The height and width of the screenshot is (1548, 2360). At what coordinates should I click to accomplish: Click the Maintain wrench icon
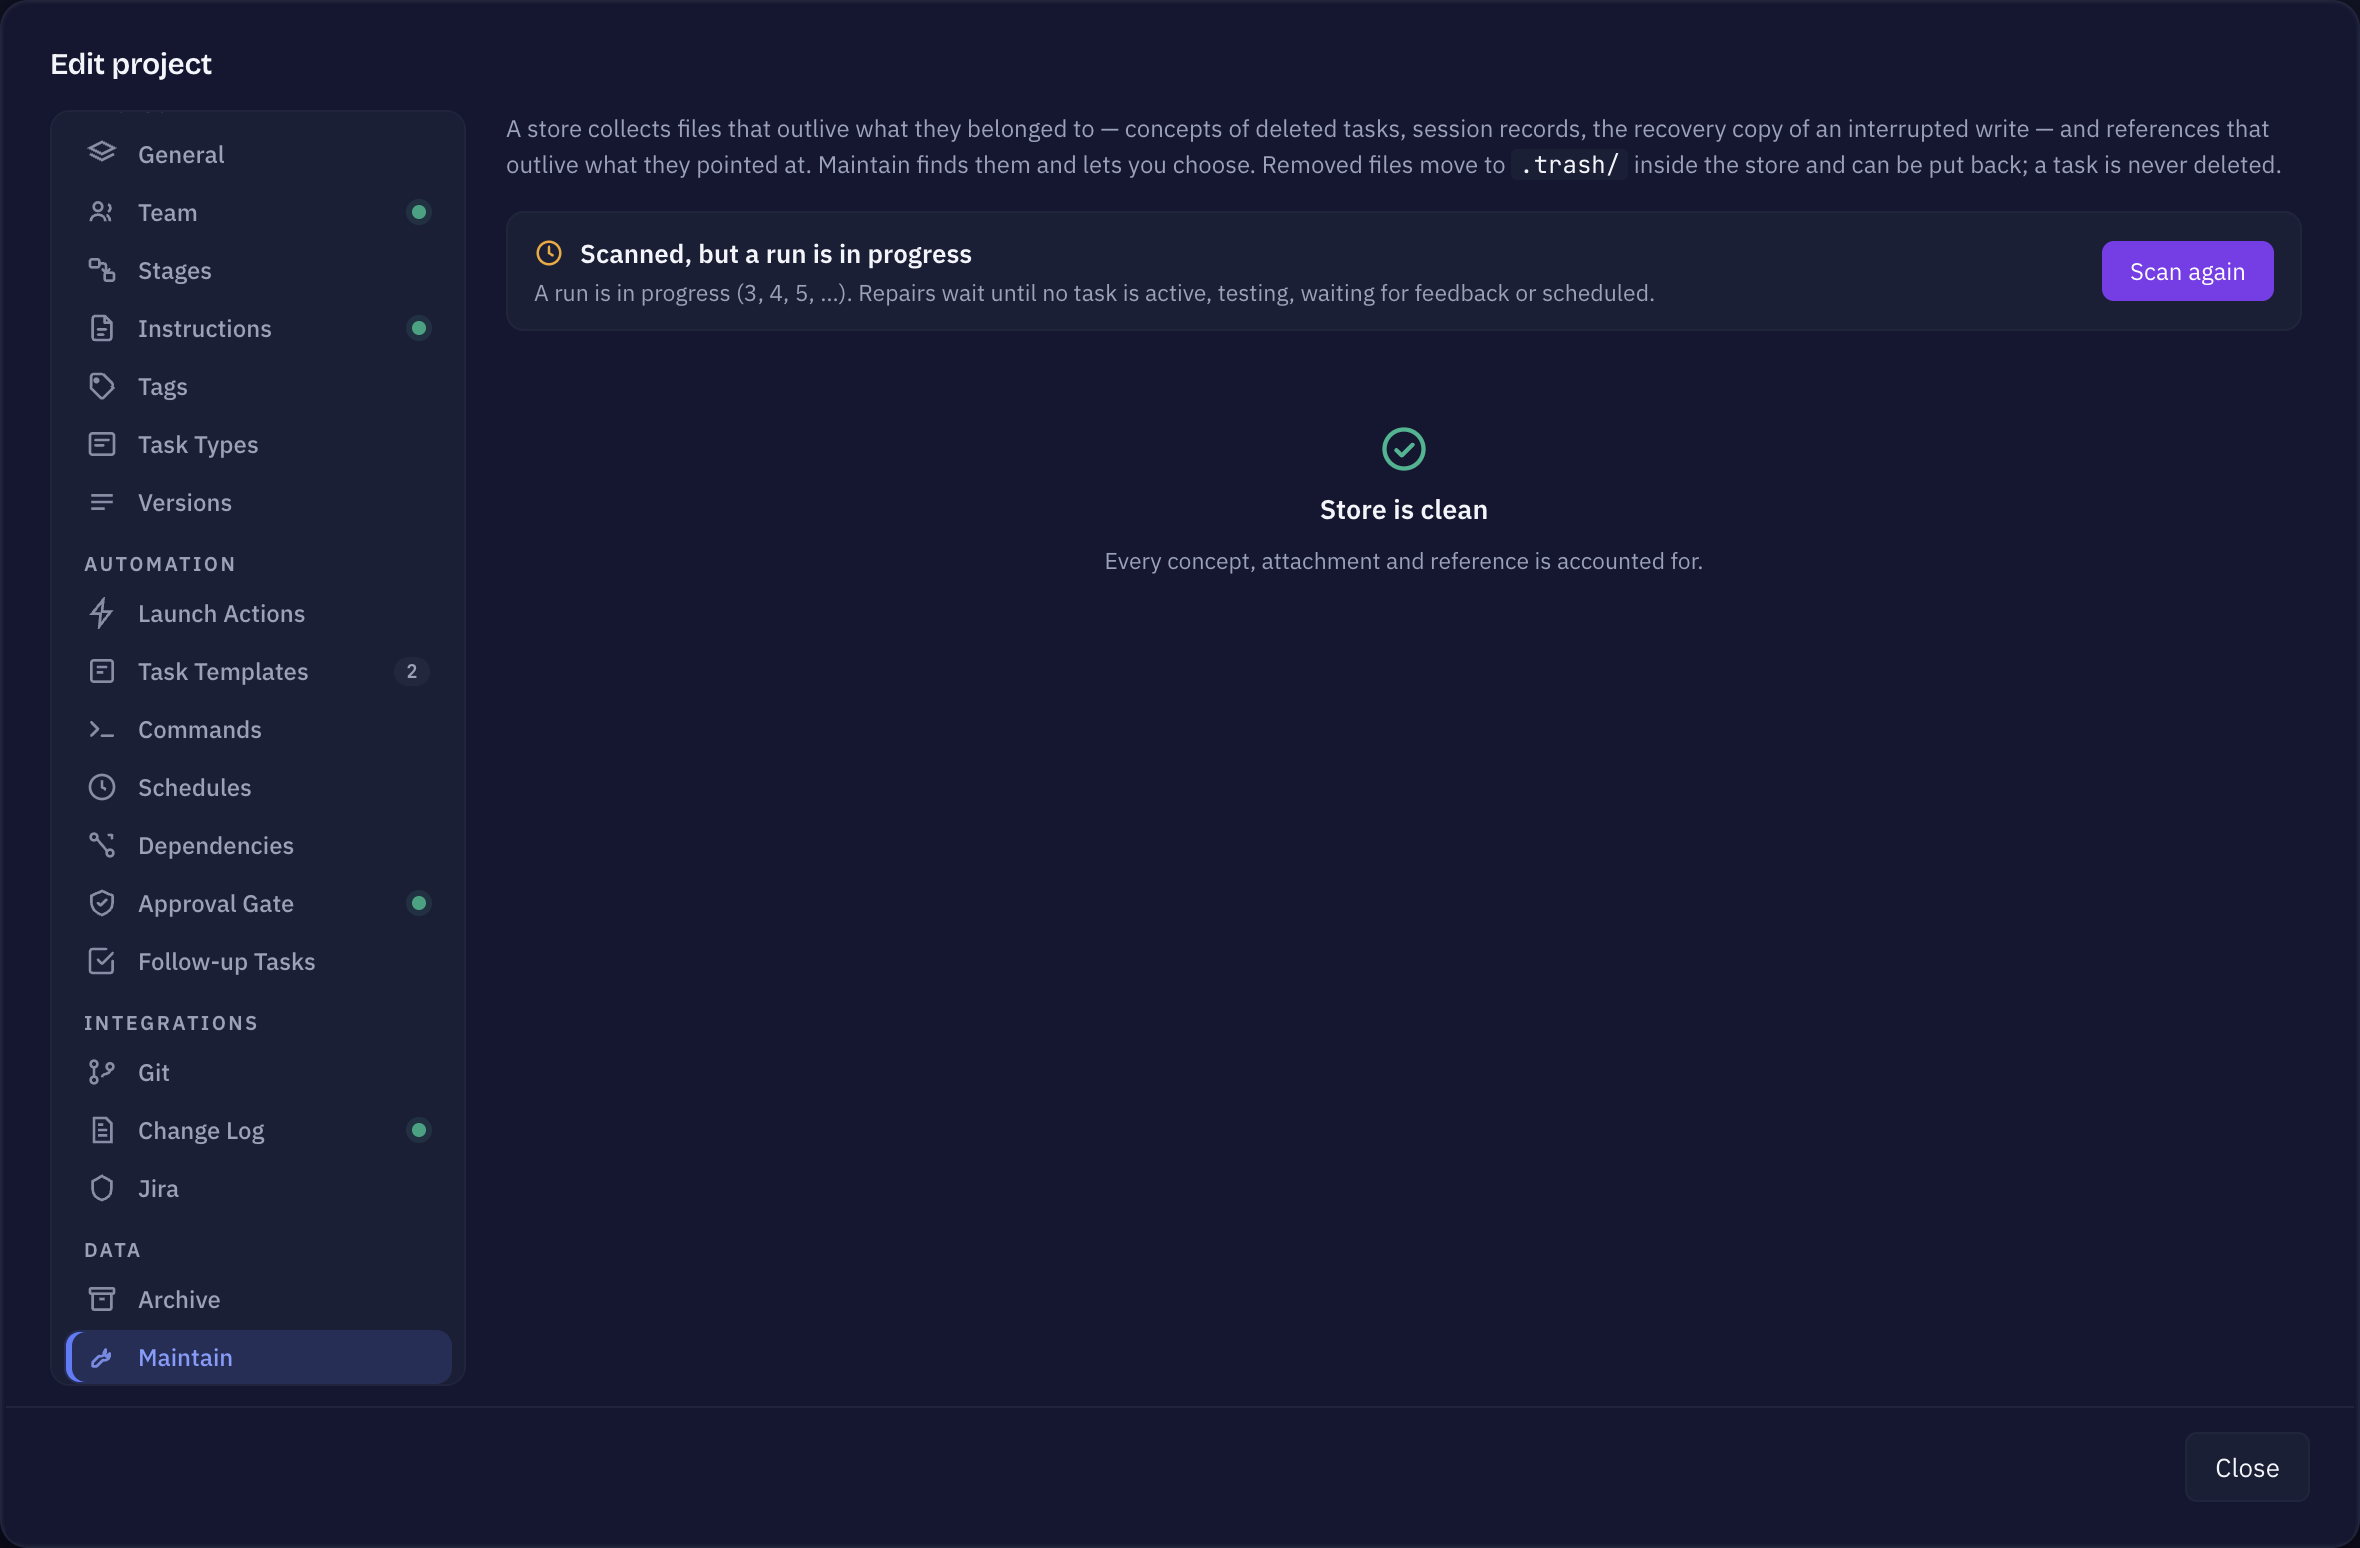coord(101,1357)
